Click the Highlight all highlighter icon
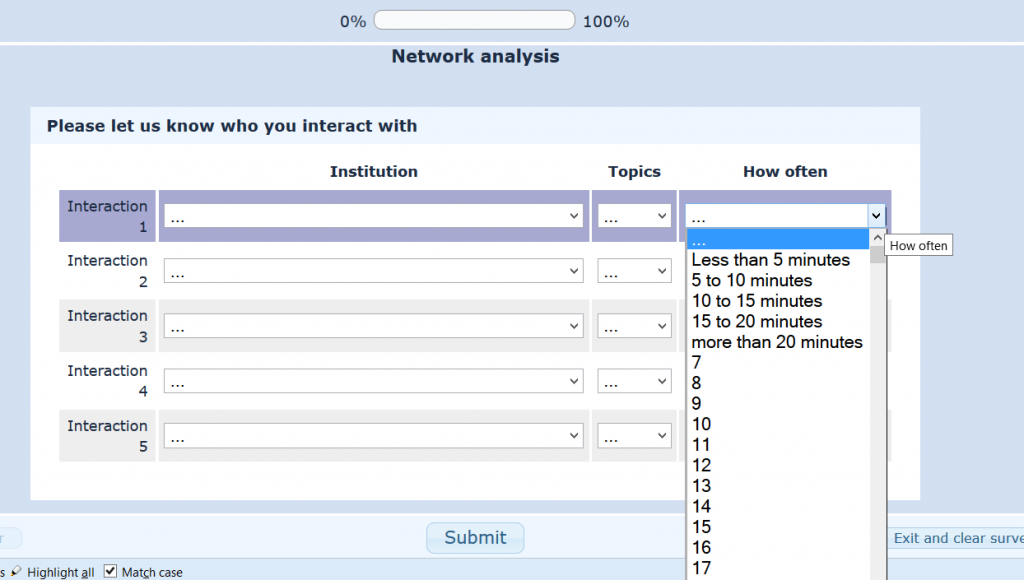This screenshot has width=1024, height=580. (x=16, y=572)
